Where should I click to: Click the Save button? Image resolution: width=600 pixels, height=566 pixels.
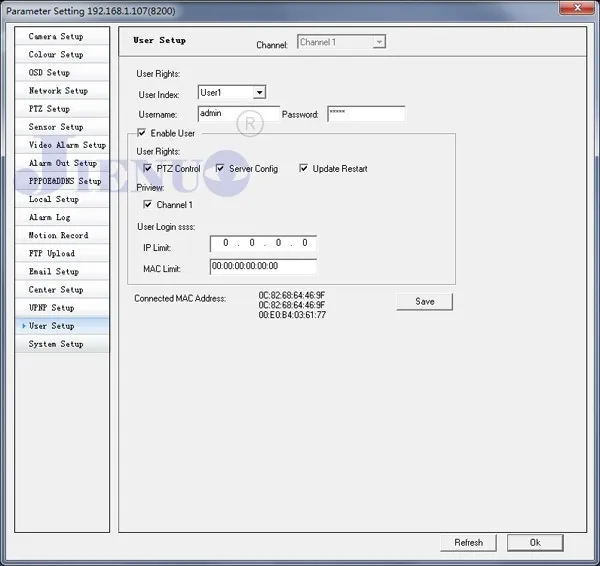(425, 302)
